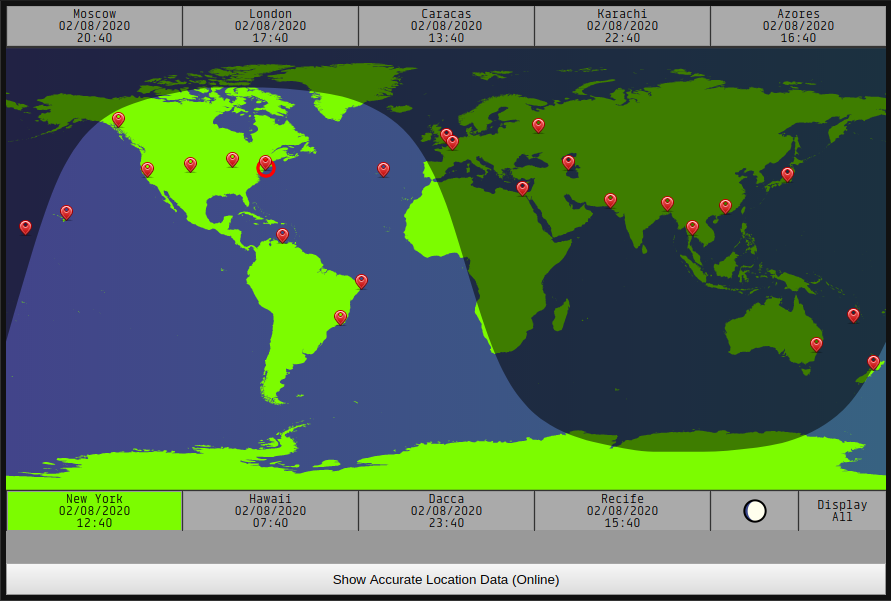Select the London clock panel
This screenshot has height=601, width=891.
pos(270,26)
